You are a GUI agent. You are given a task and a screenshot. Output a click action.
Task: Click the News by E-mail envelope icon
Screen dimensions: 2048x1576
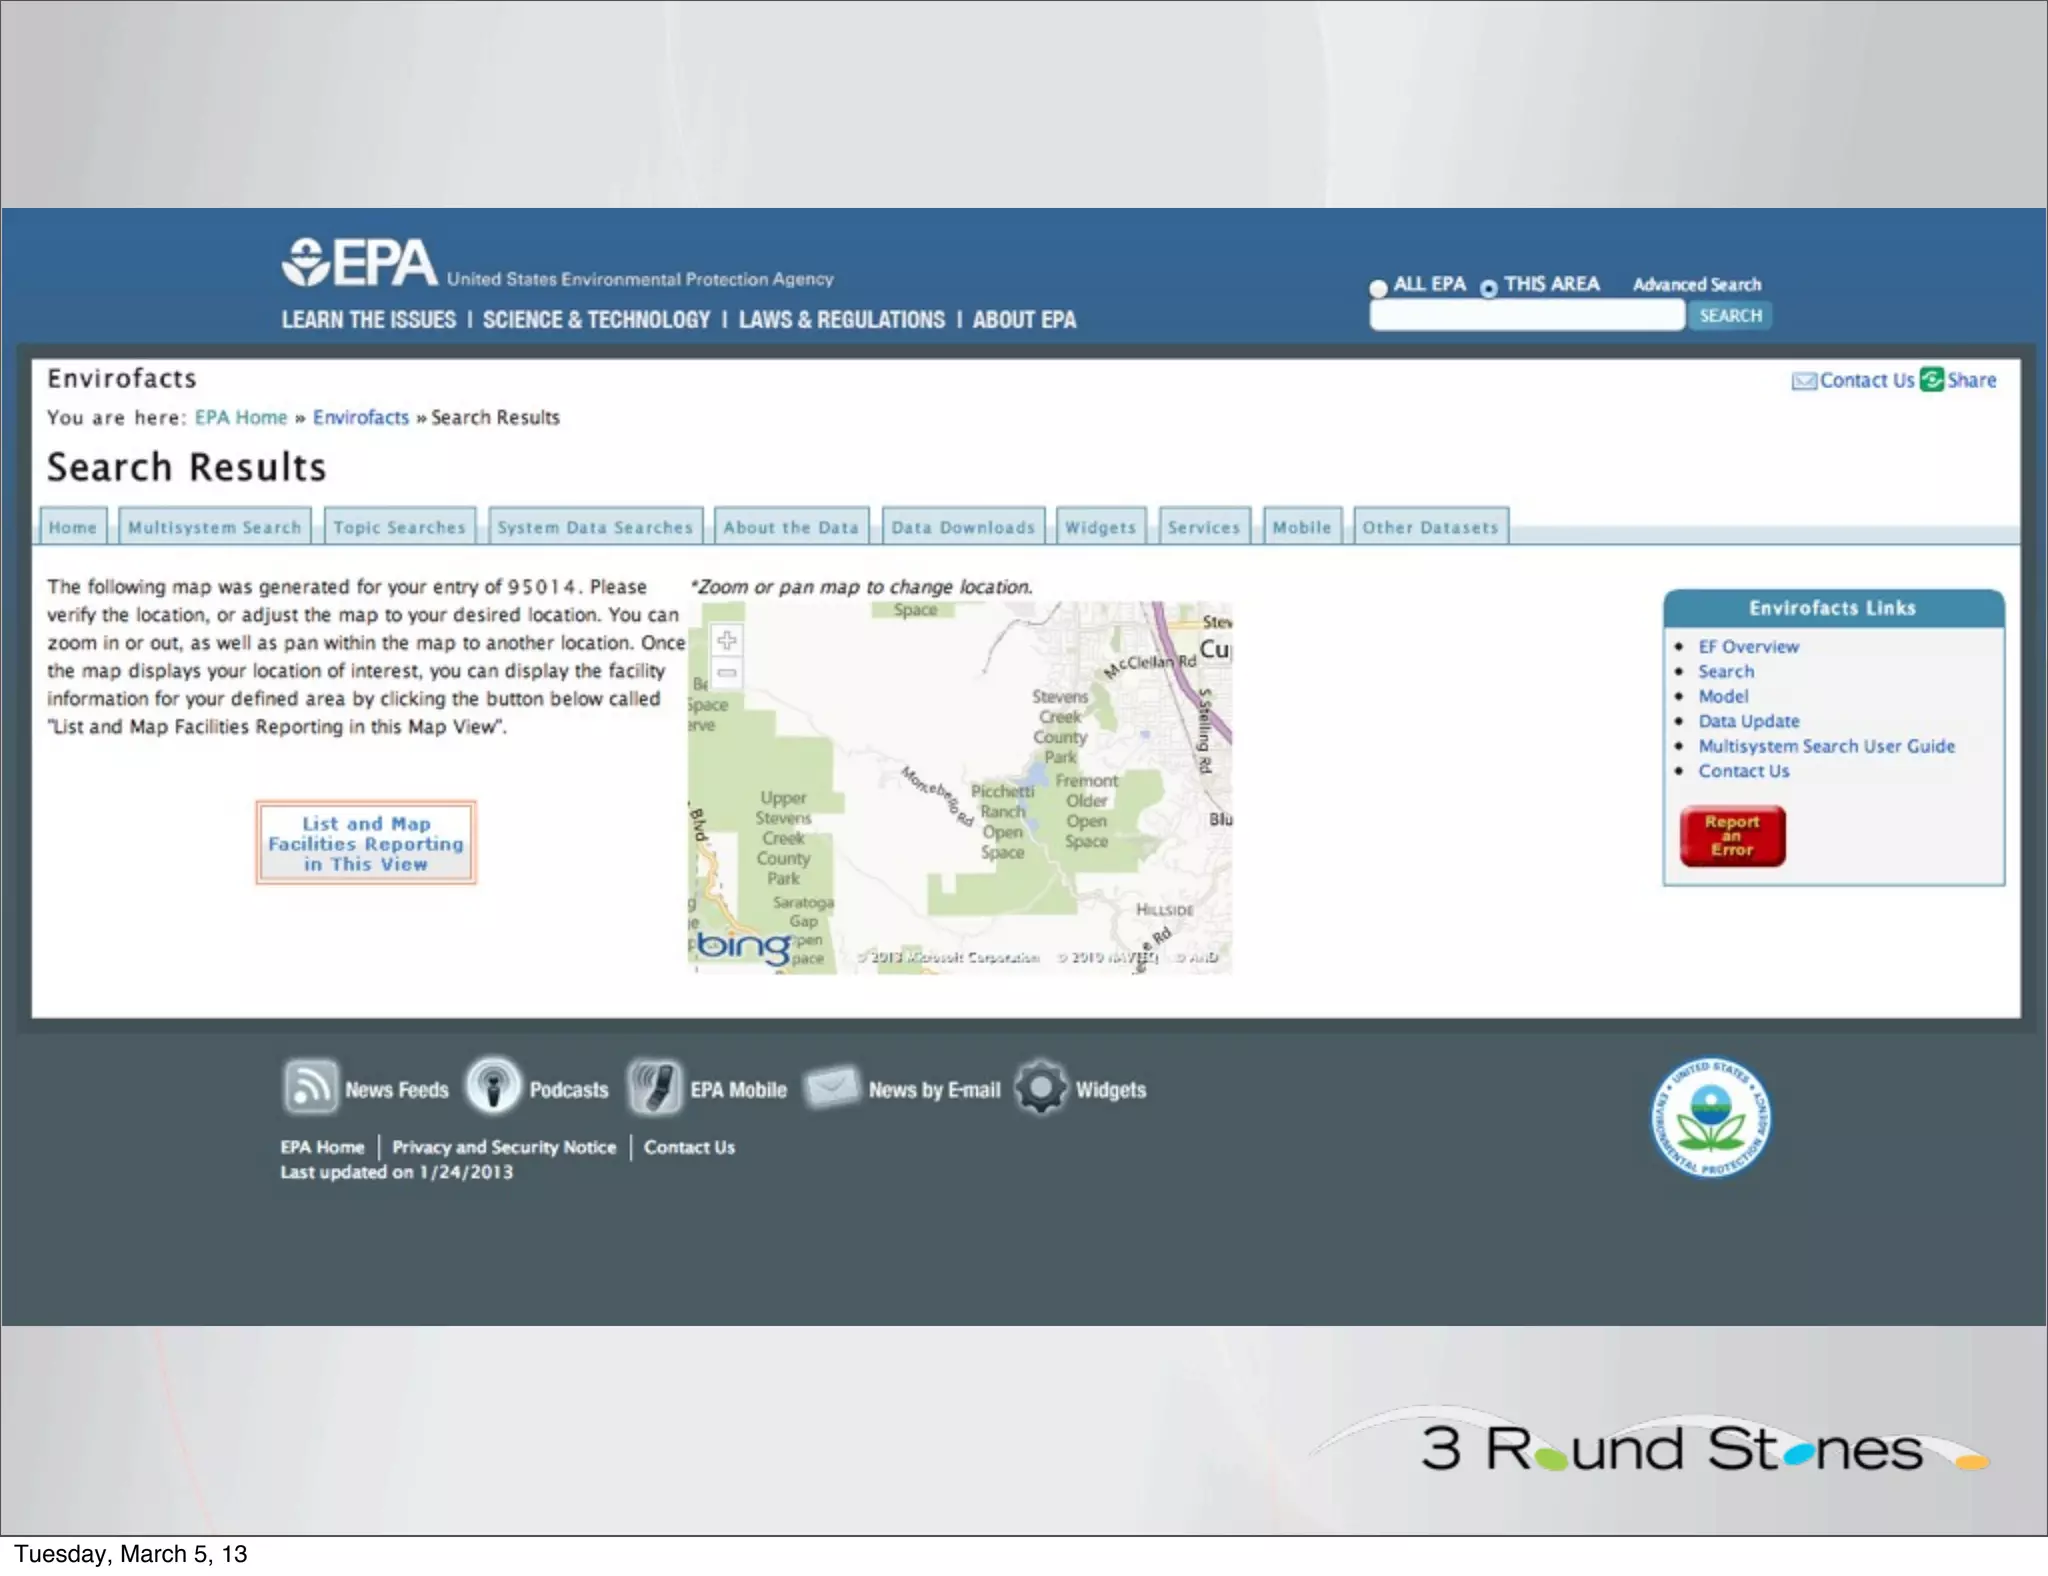coord(832,1087)
